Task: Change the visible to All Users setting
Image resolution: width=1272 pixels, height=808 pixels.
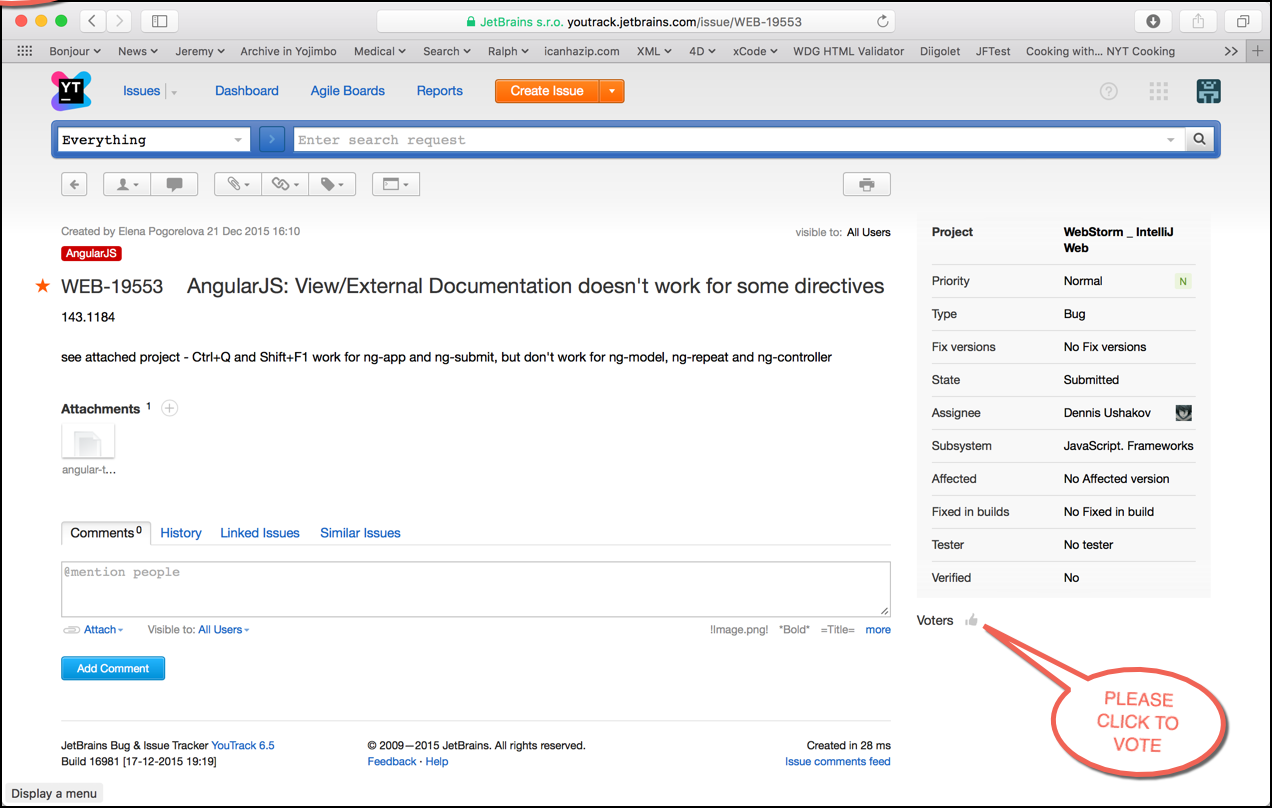Action: pyautogui.click(x=868, y=232)
